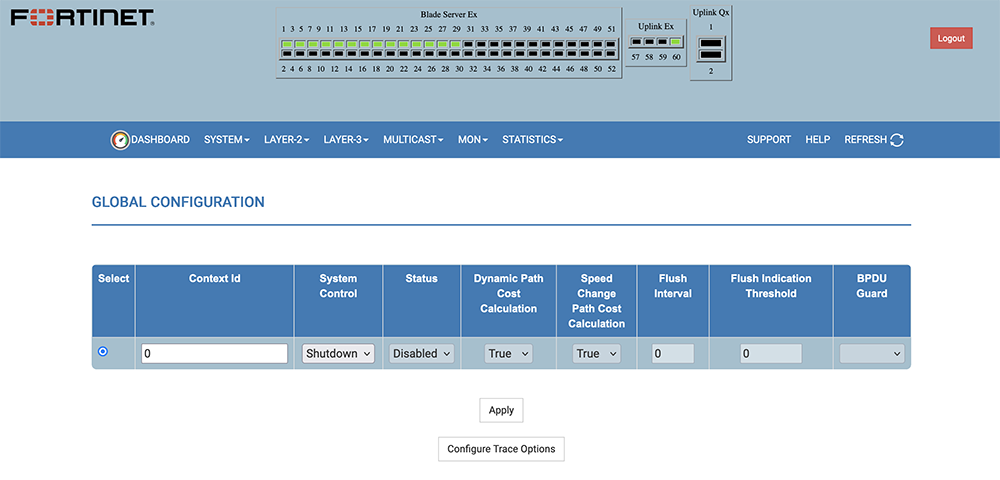Click Uplink Ex port 58 icon
This screenshot has width=1000, height=480.
click(x=649, y=42)
